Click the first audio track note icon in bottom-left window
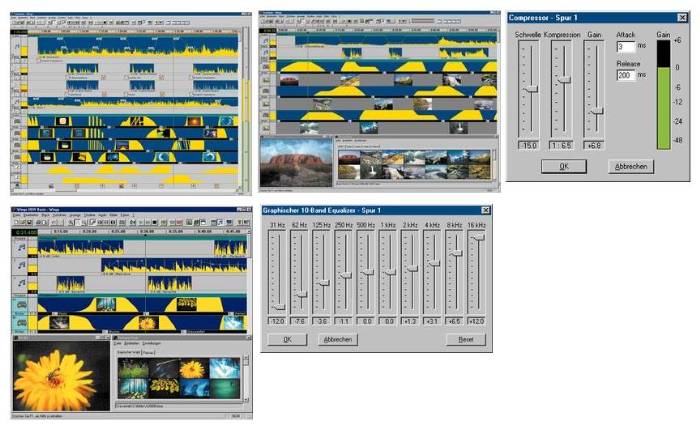This screenshot has width=700, height=430. (21, 247)
